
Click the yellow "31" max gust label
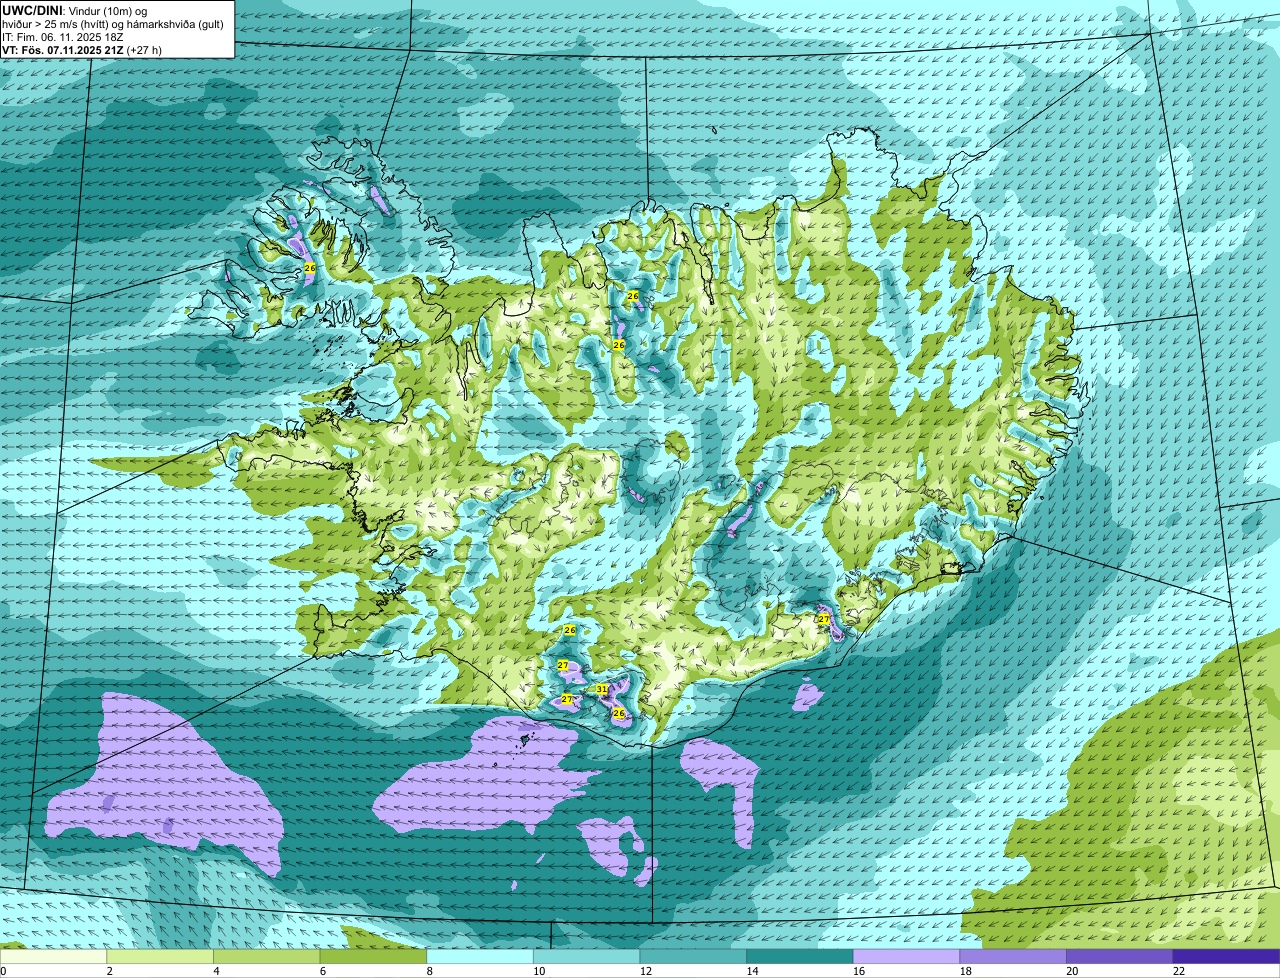602,689
